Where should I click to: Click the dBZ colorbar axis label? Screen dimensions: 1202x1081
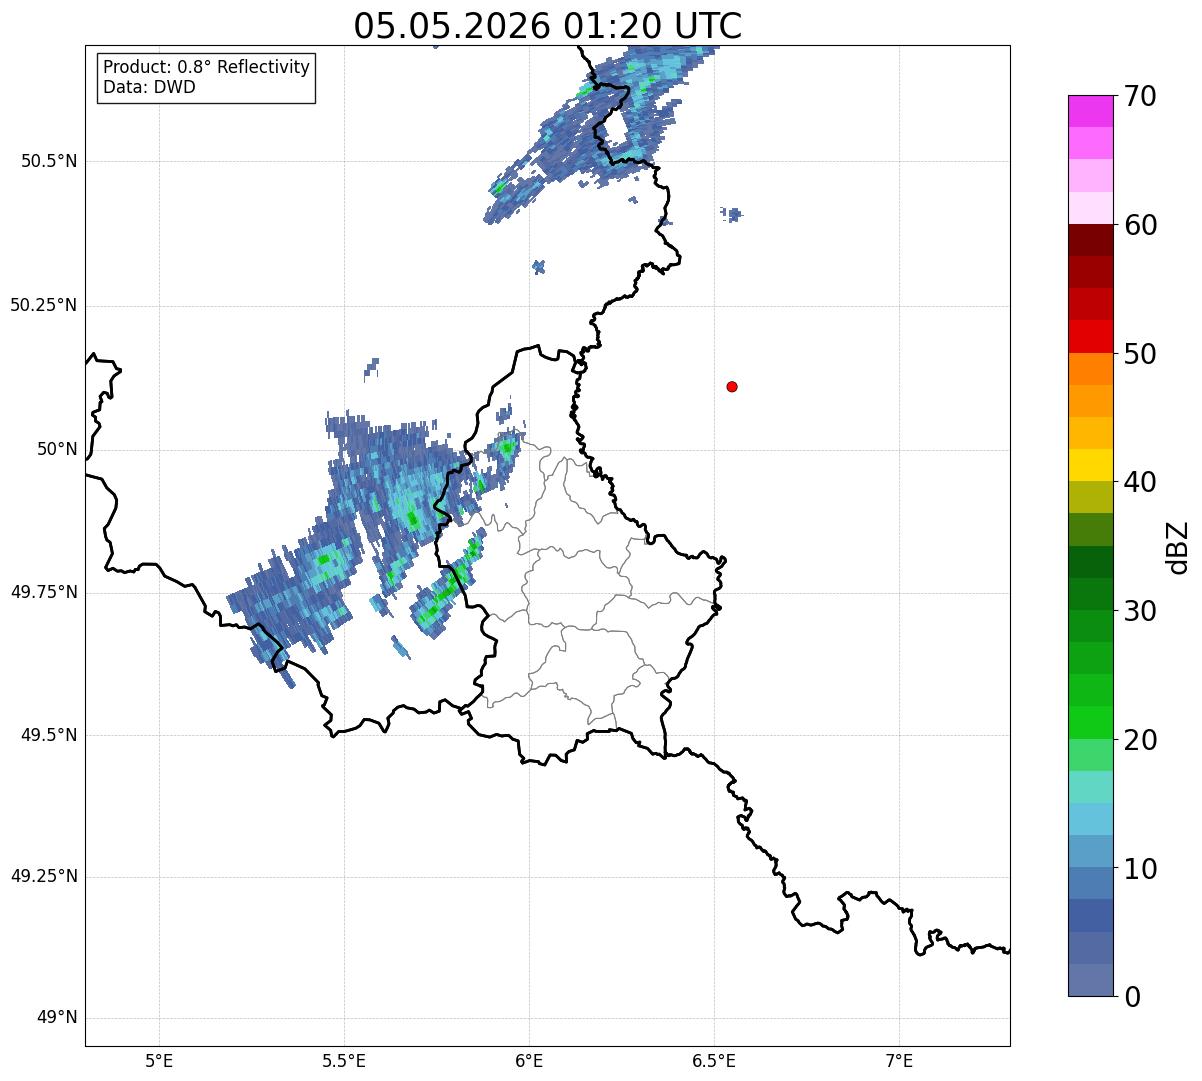point(1177,547)
